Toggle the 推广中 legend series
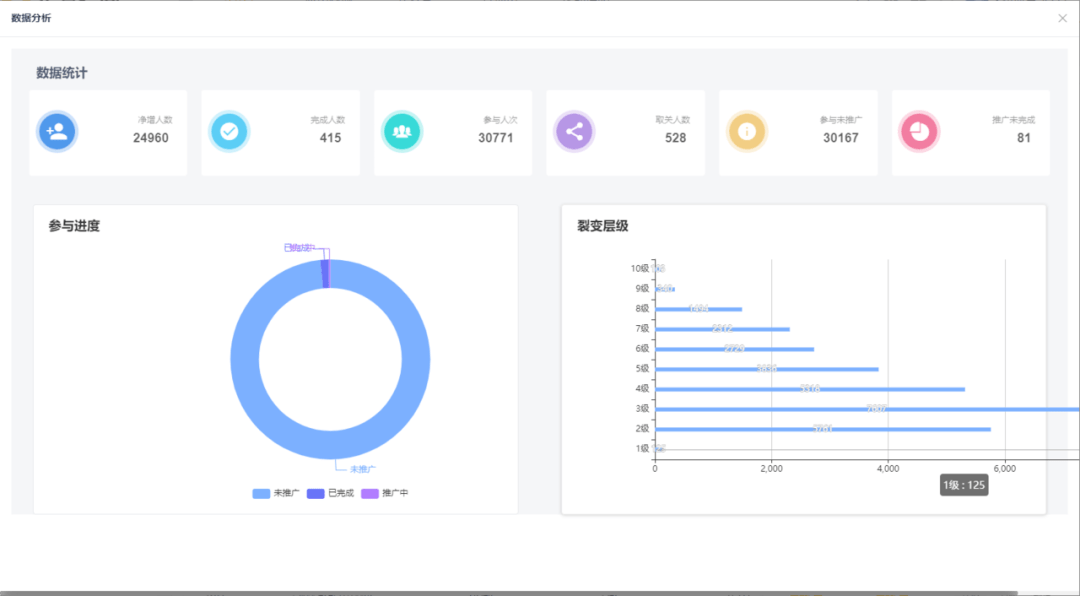 [384, 493]
